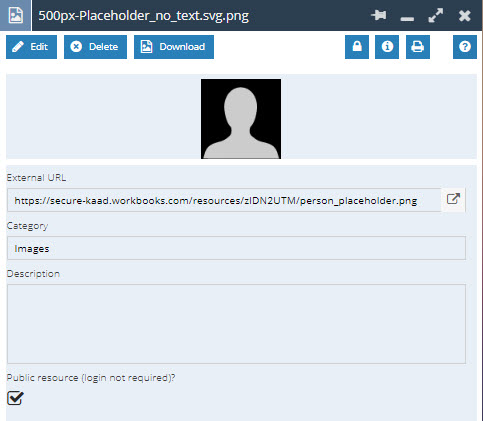Close the resource window
The height and width of the screenshot is (421, 483).
(x=464, y=15)
